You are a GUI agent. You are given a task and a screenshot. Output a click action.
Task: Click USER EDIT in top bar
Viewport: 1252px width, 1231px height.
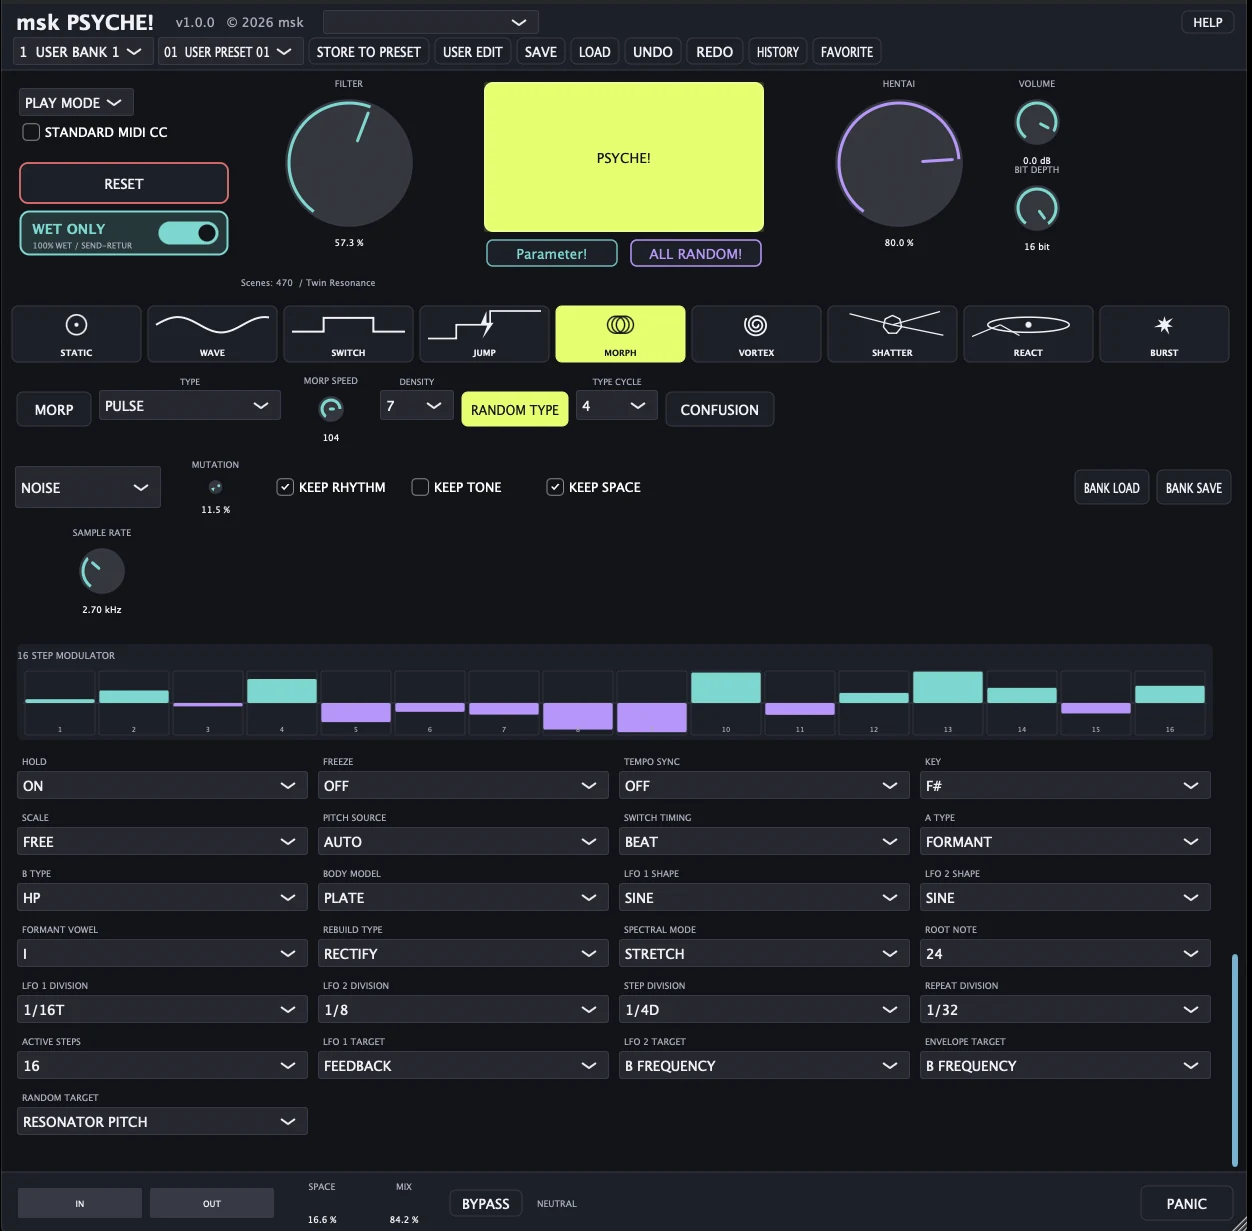(x=473, y=52)
